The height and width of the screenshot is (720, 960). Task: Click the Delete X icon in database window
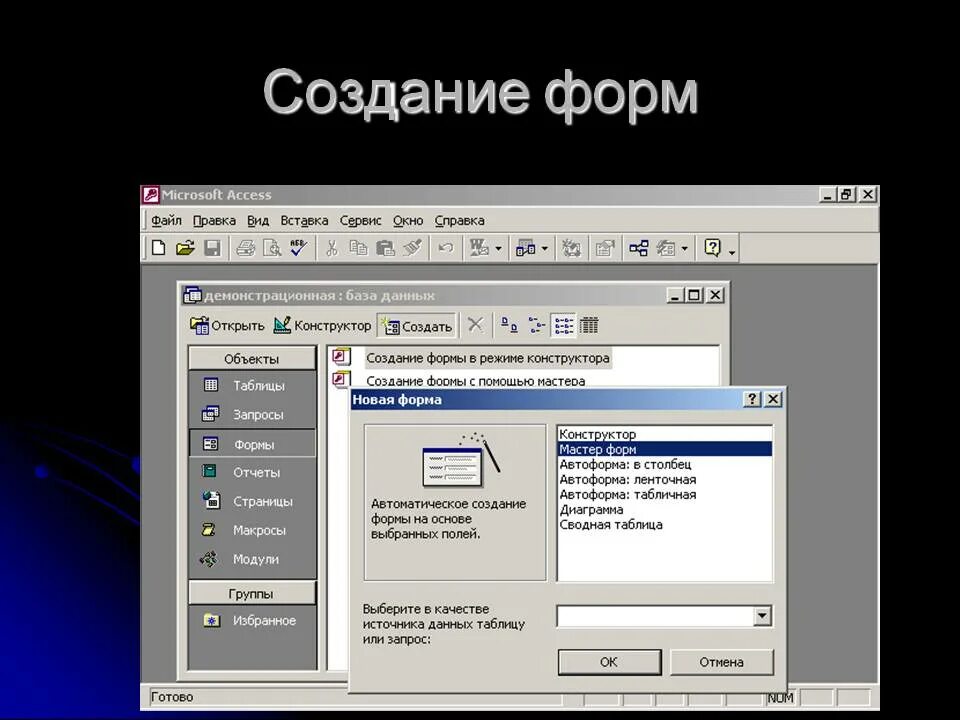[x=475, y=325]
